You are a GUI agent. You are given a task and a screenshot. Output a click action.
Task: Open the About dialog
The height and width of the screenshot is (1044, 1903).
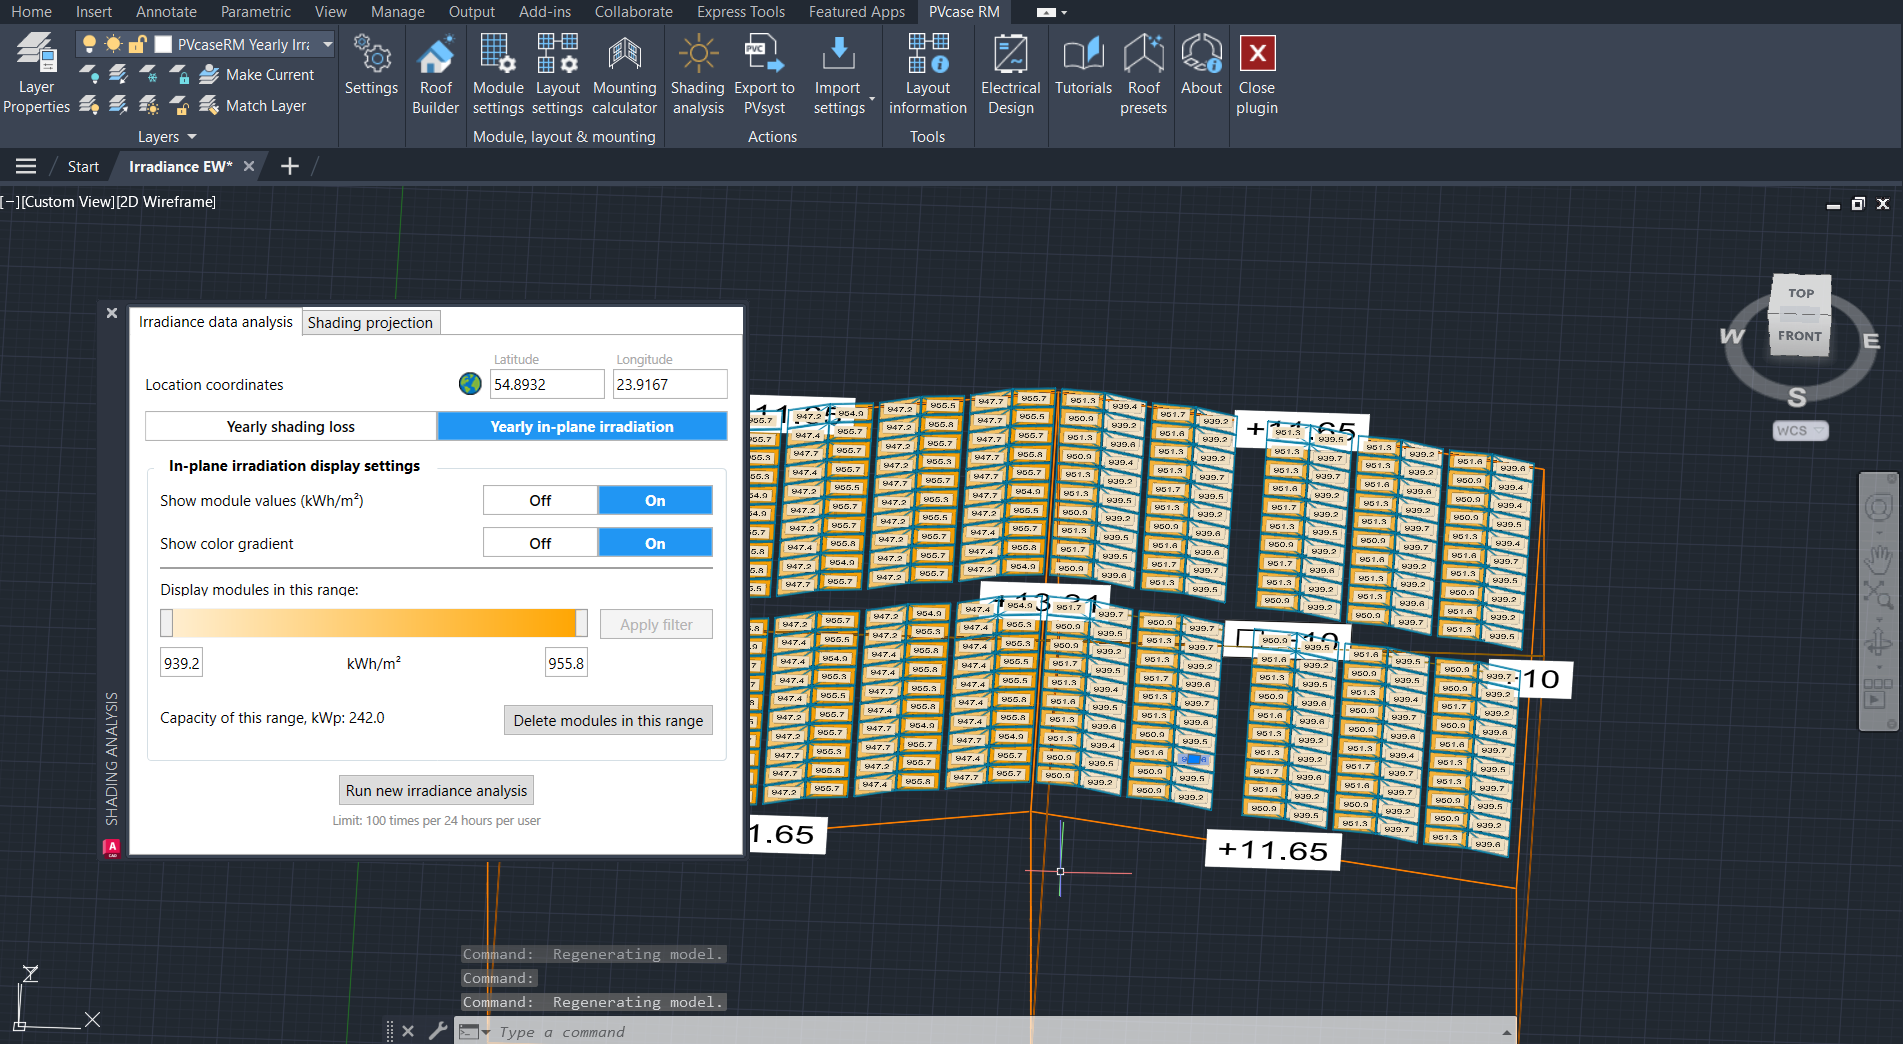point(1201,66)
